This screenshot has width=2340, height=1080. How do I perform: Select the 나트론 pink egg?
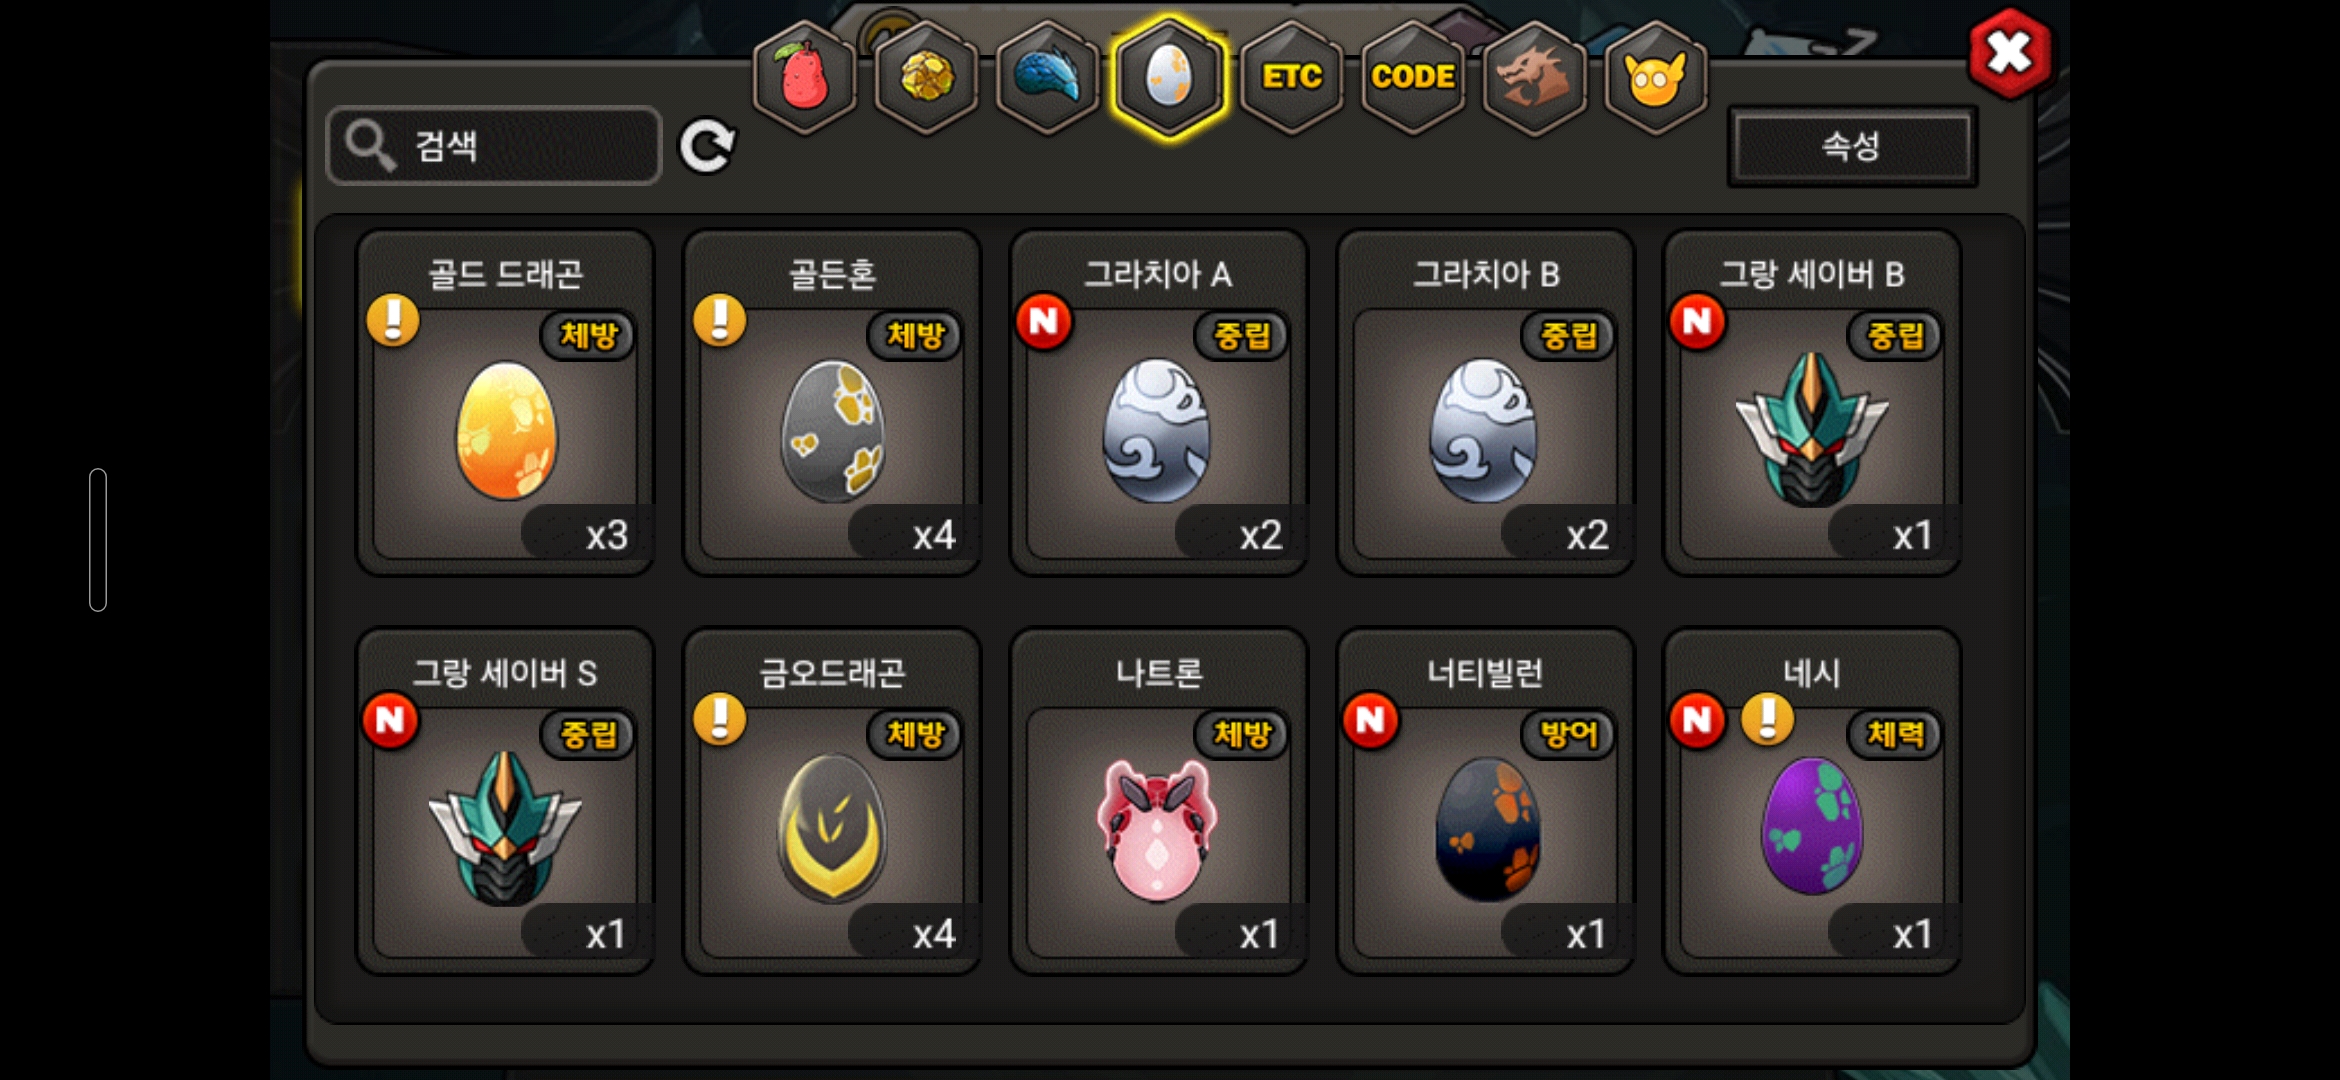click(1159, 802)
